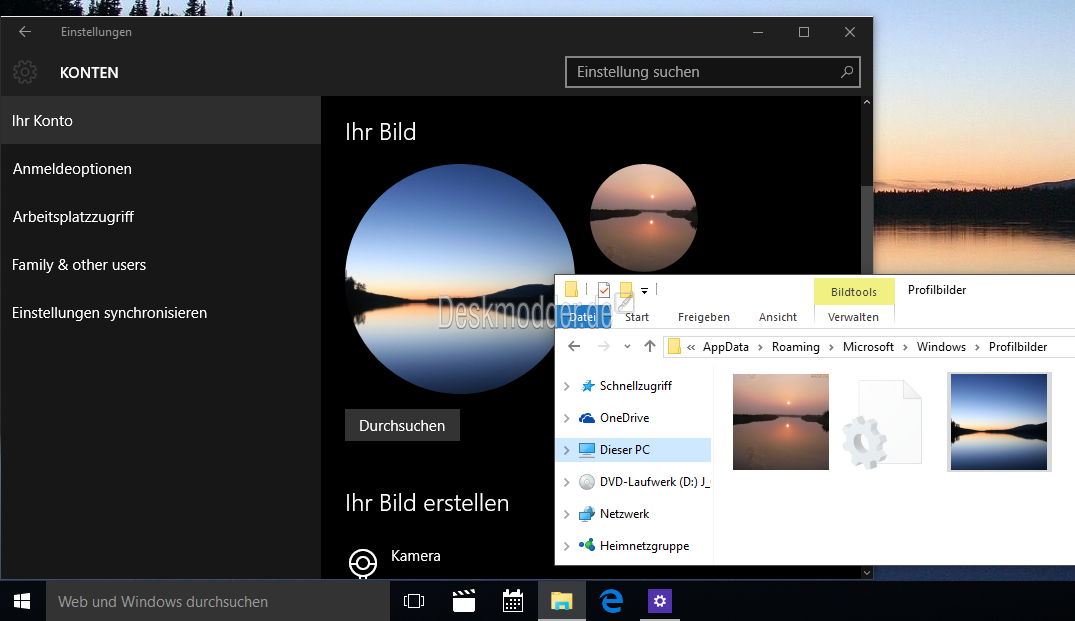The image size is (1075, 621).
Task: Open Family & other users settings
Action: click(79, 264)
